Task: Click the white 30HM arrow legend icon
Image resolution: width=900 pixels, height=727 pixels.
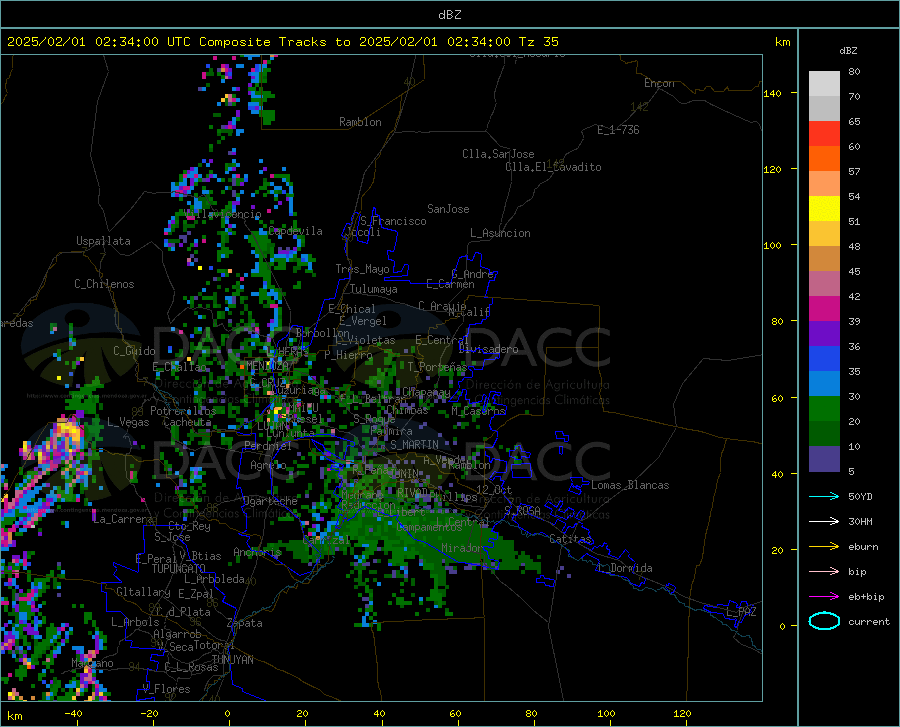Action: [x=824, y=521]
